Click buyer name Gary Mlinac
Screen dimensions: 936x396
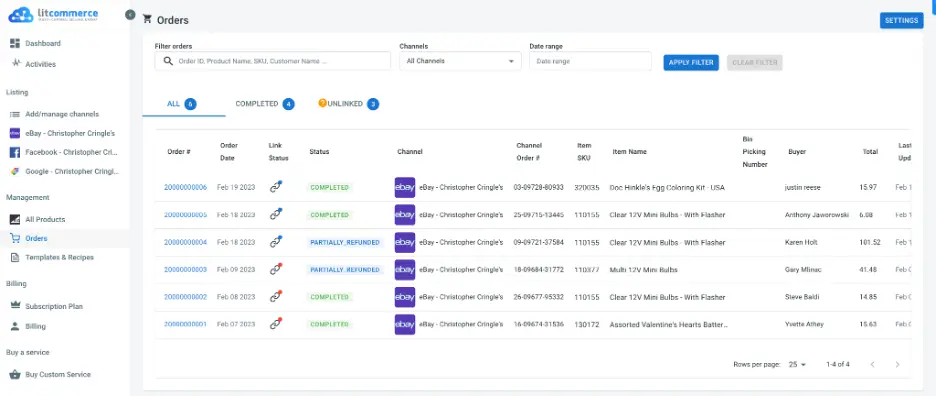803,270
